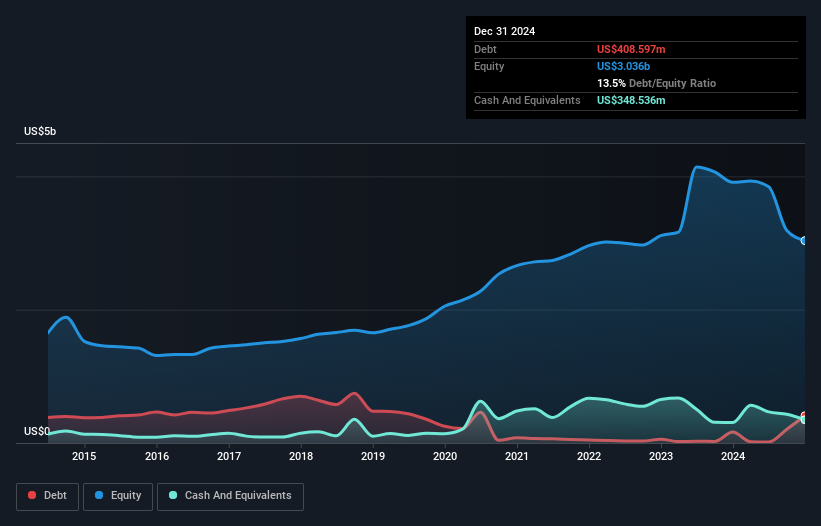Click the 13.5% Debt/Equity Ratio text

coord(656,83)
